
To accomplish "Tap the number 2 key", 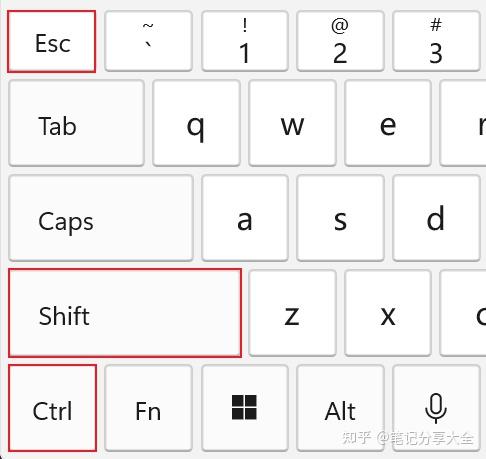I will click(340, 41).
